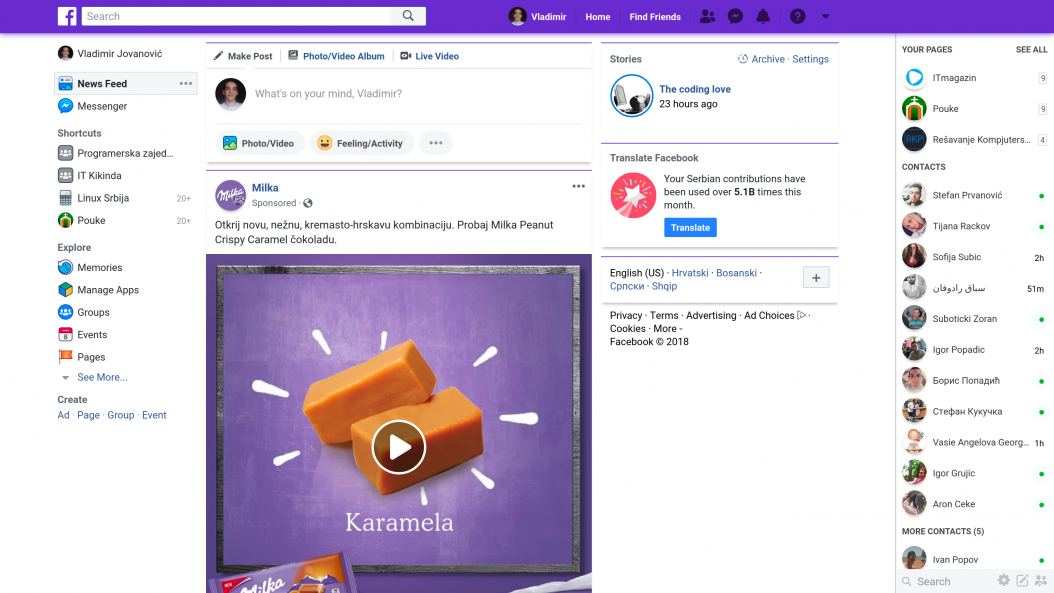Open chat with Aron Ceke
The image size is (1054, 593).
click(974, 504)
